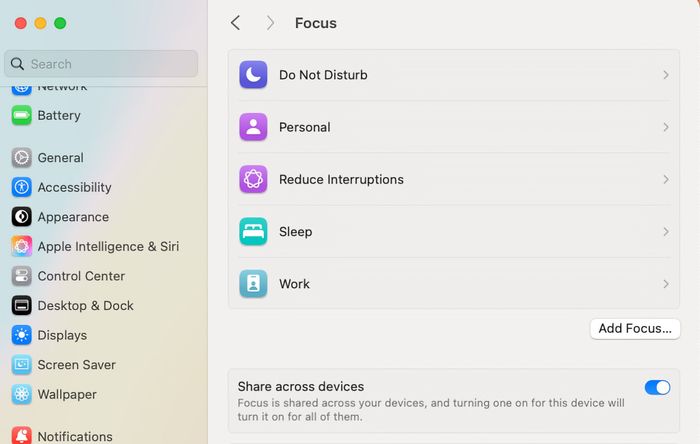Click the Share across devices heading
Screen dimensions: 700x444
(x=300, y=386)
